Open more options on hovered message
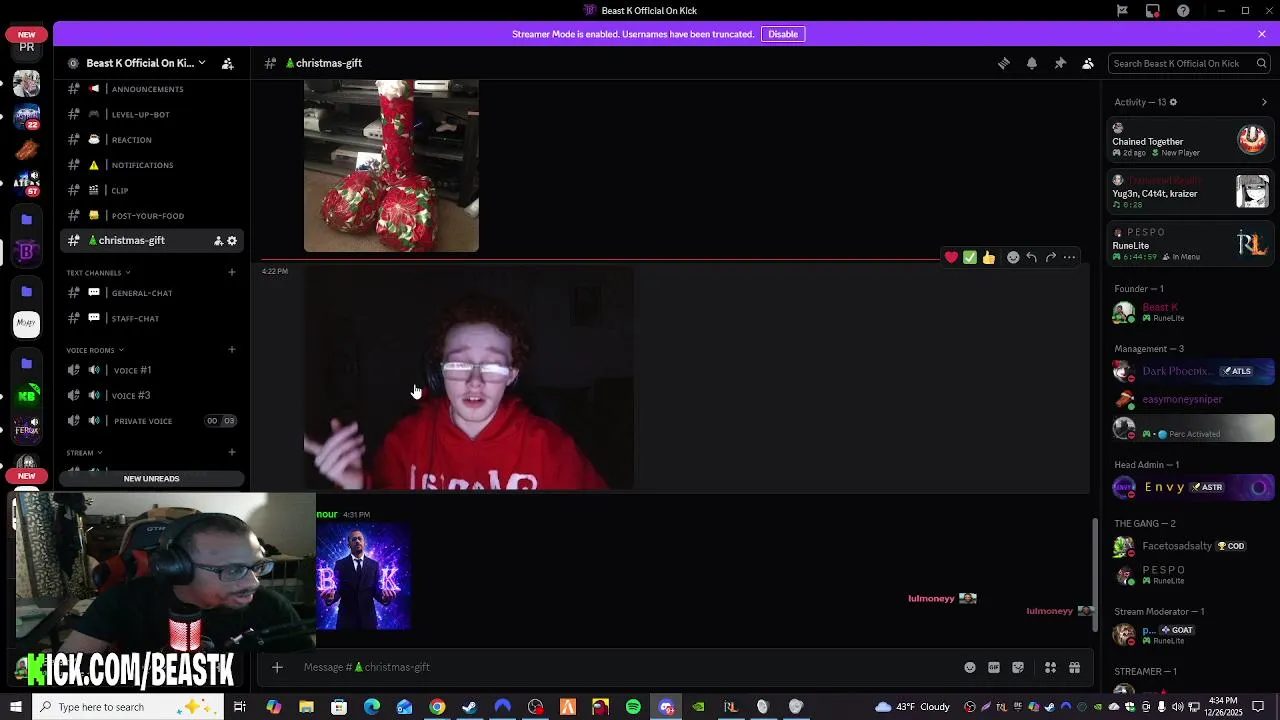The width and height of the screenshot is (1280, 720). tap(1069, 258)
